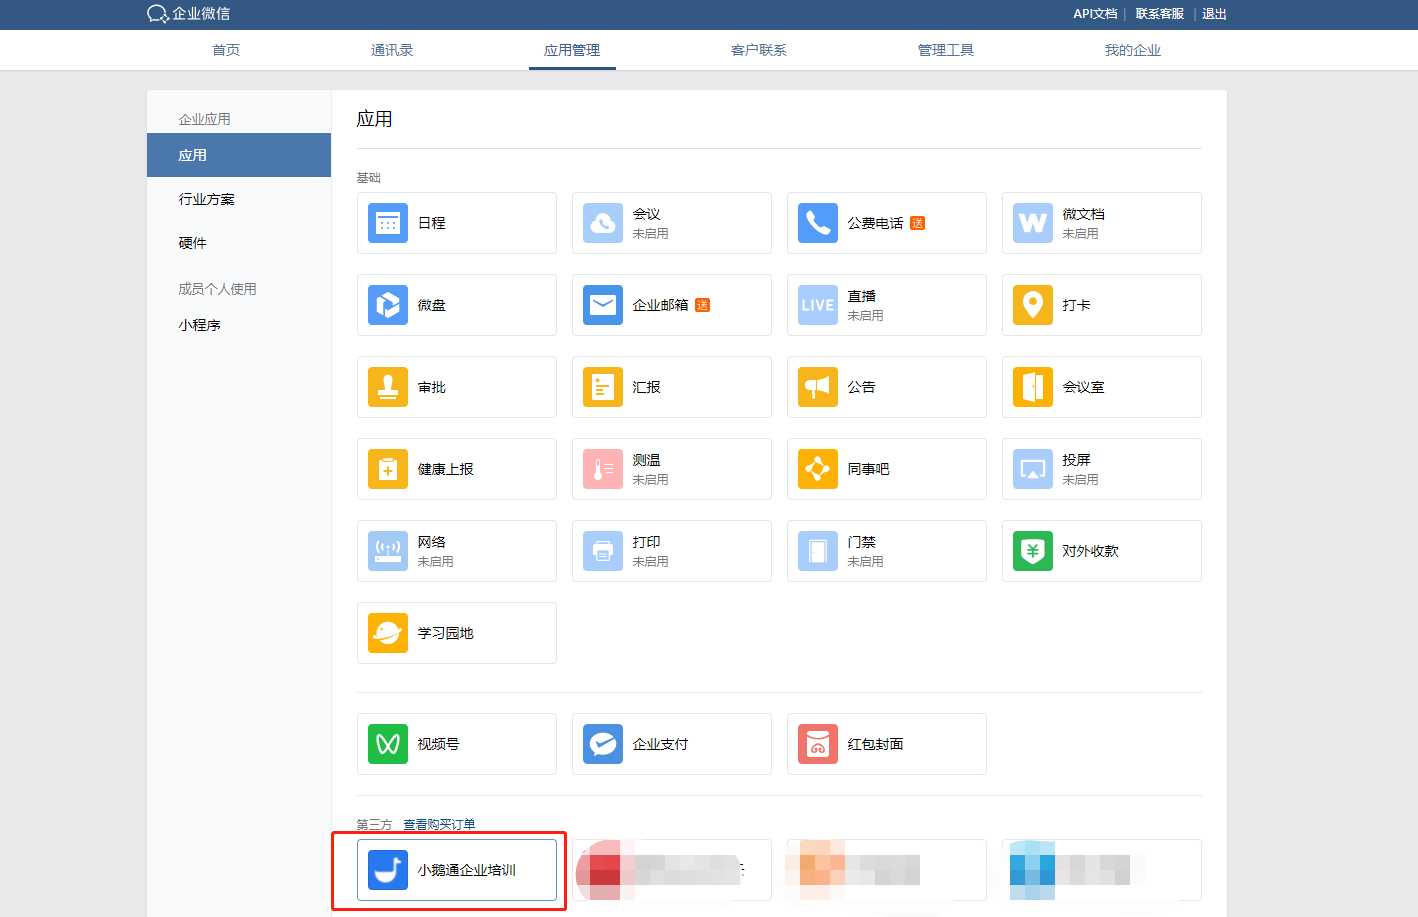The image size is (1418, 917).
Task: Open the 小鹅通企业培训 goose icon
Action: pyautogui.click(x=388, y=870)
